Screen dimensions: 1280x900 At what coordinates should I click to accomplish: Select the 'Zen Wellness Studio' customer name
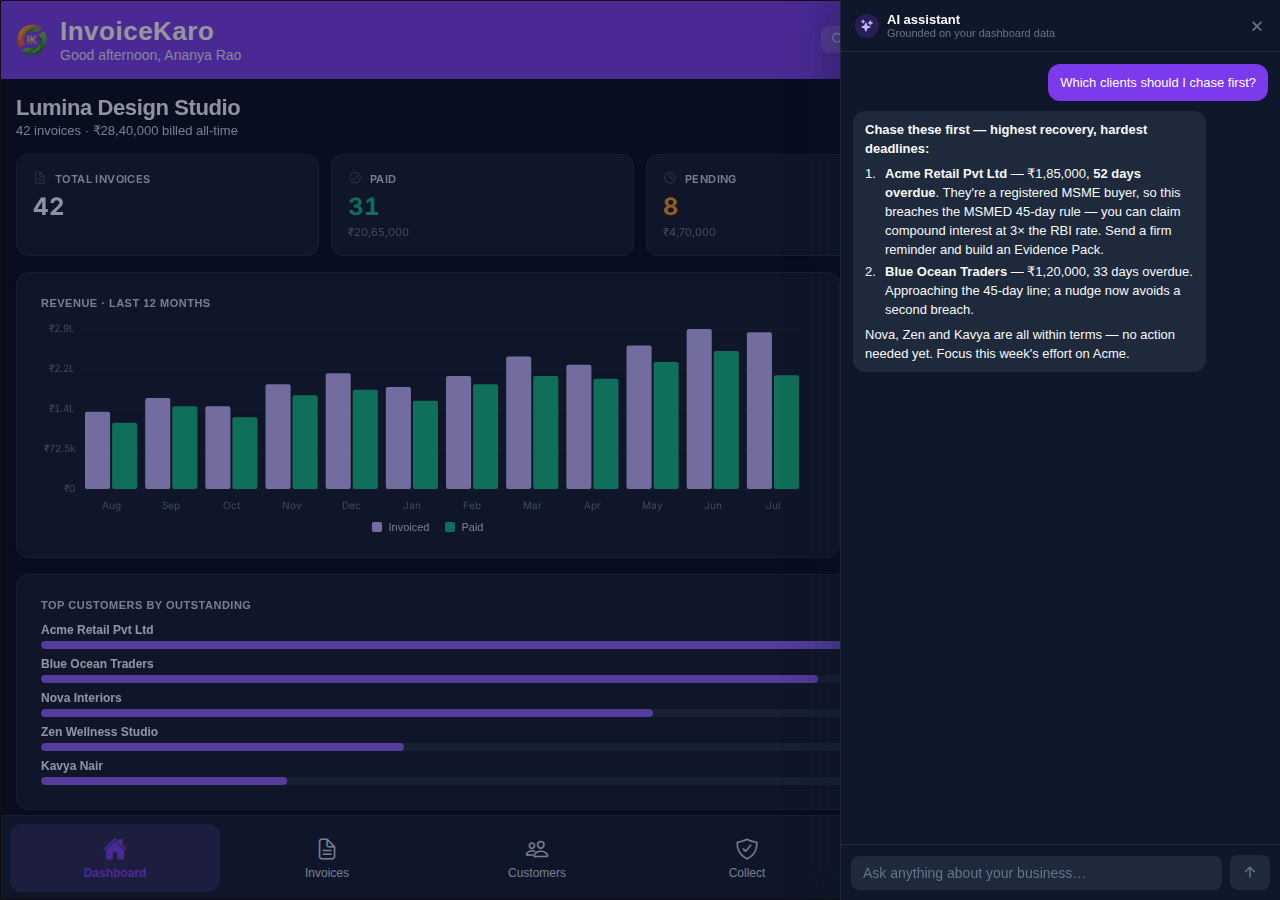pos(99,732)
